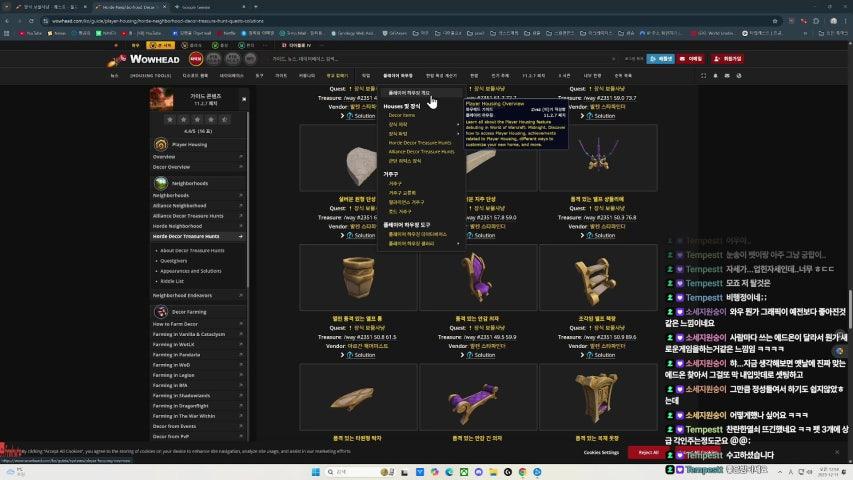
Task: Open Cookies Settings
Action: click(601, 452)
